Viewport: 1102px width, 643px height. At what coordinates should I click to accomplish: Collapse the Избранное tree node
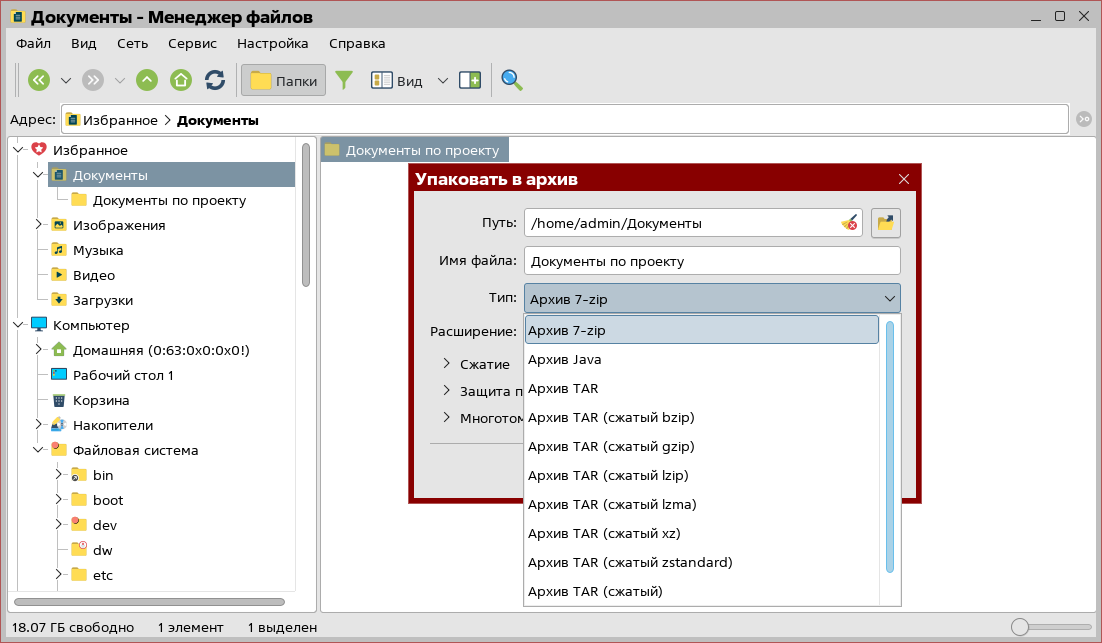click(19, 150)
